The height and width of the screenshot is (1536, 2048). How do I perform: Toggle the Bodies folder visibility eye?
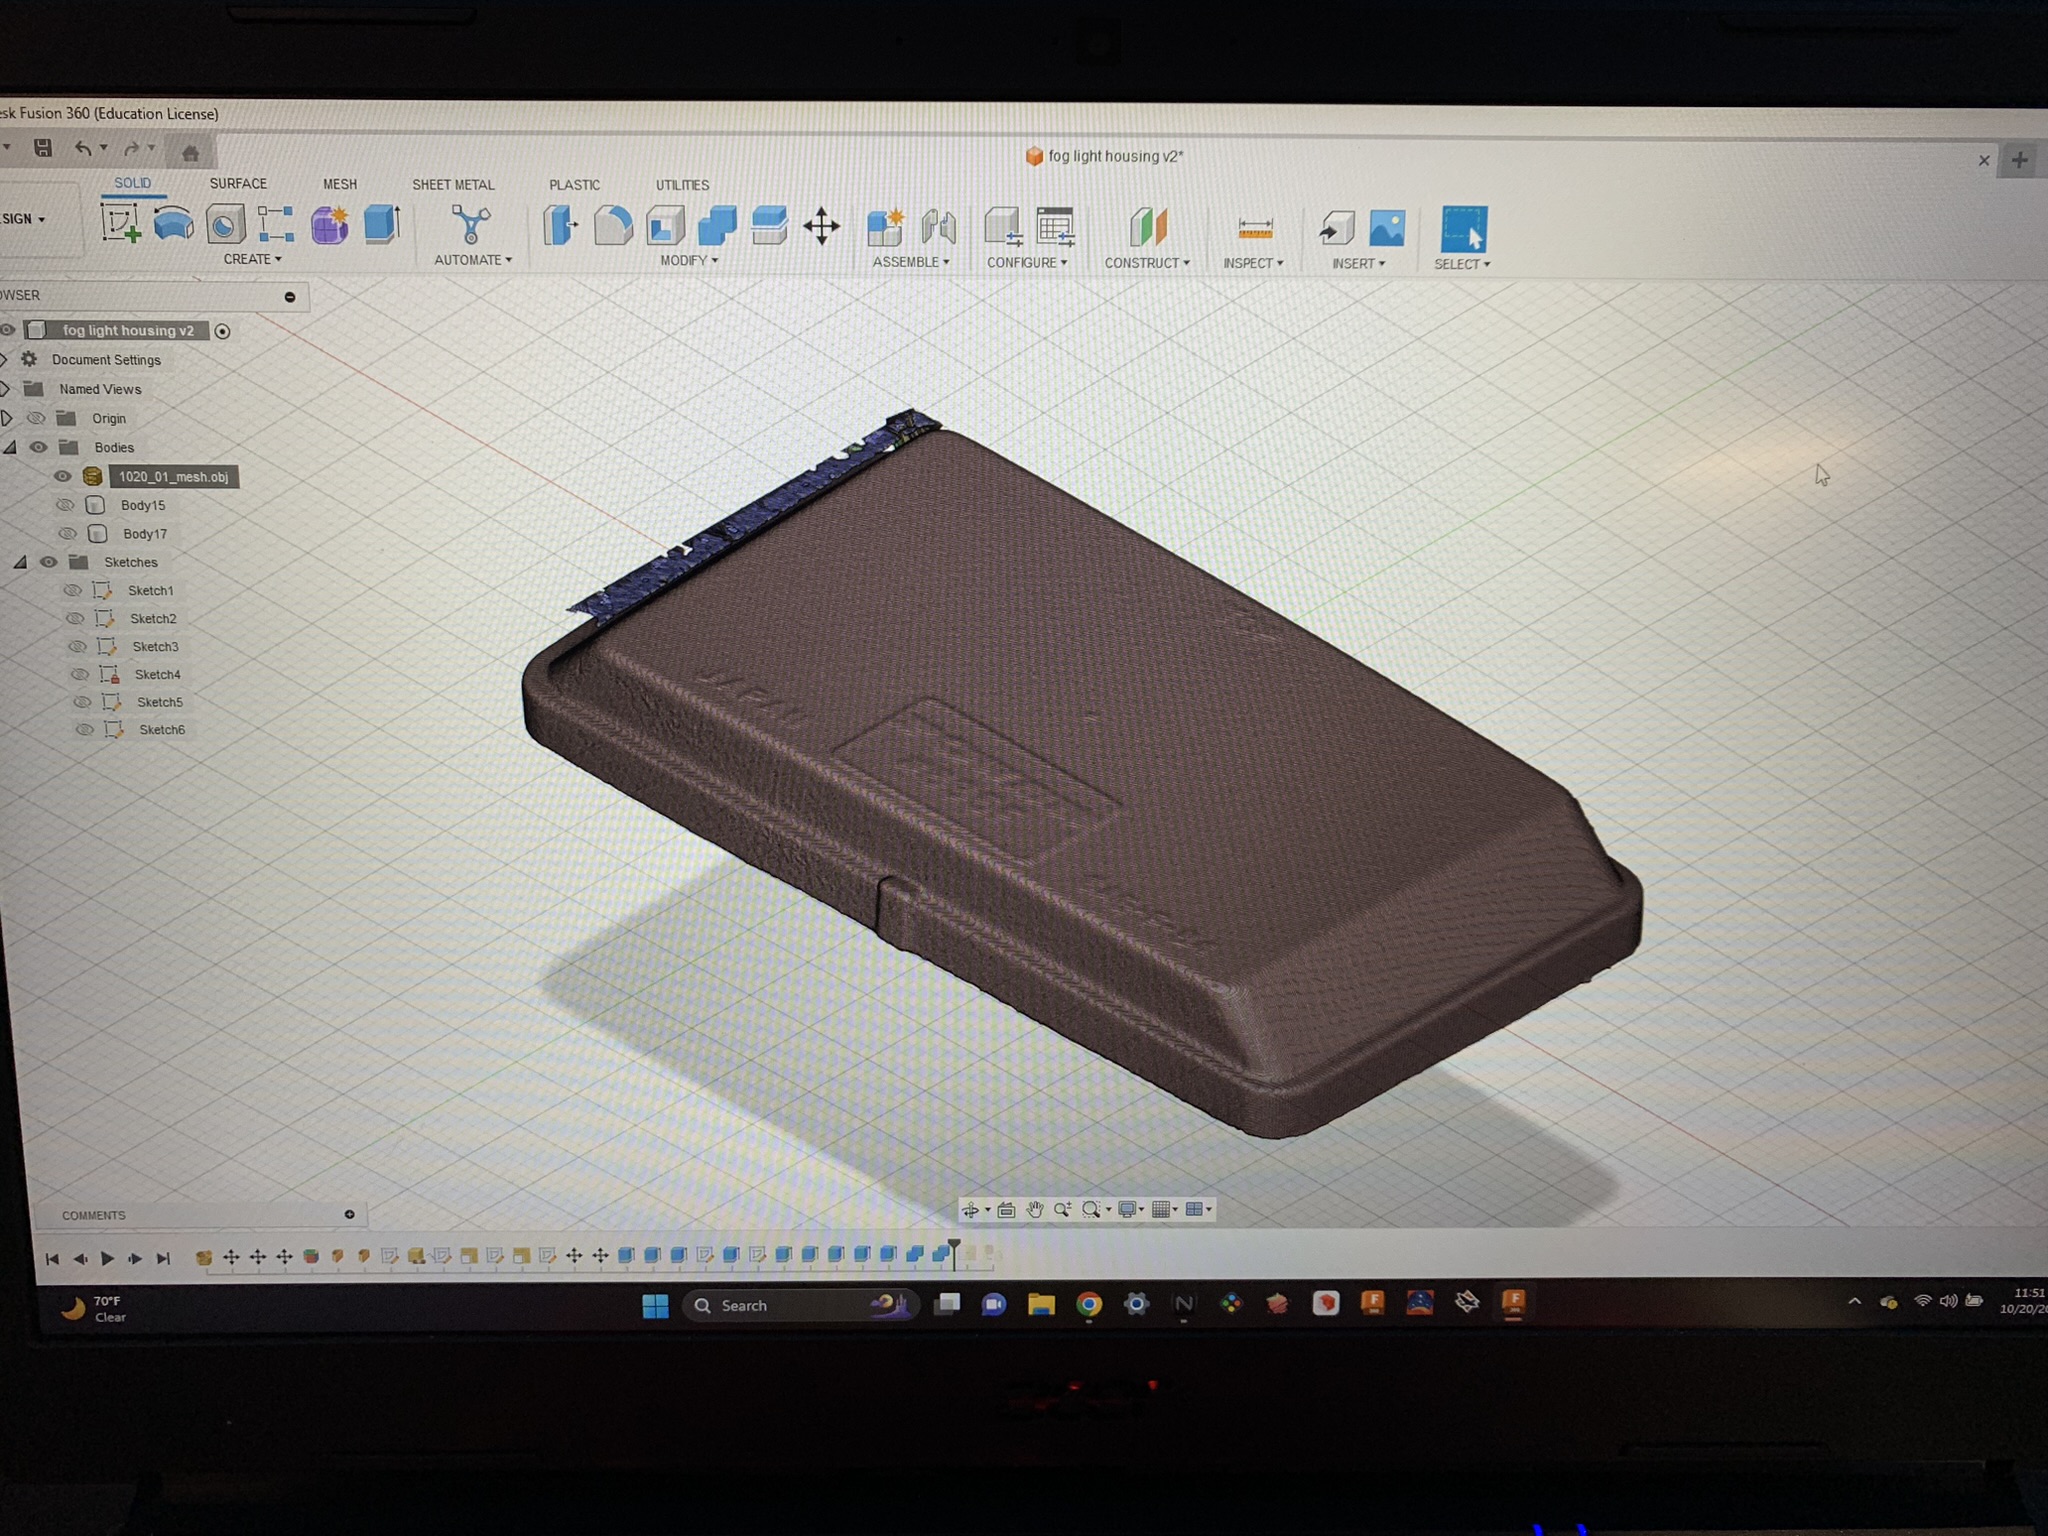(x=38, y=447)
